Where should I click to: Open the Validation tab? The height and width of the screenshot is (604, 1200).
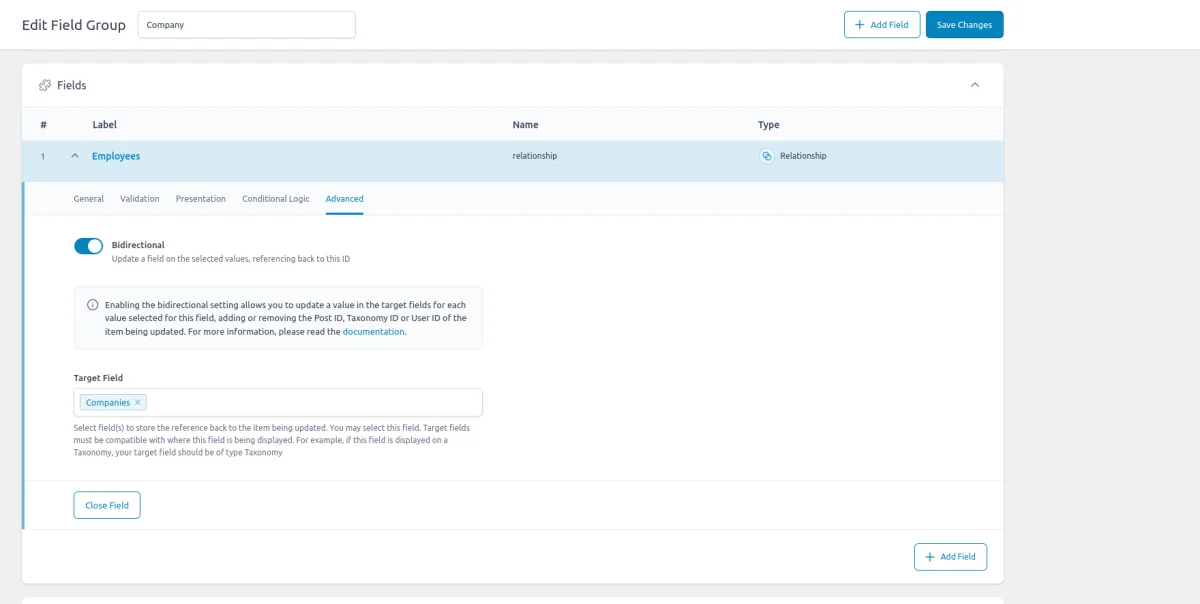[140, 198]
